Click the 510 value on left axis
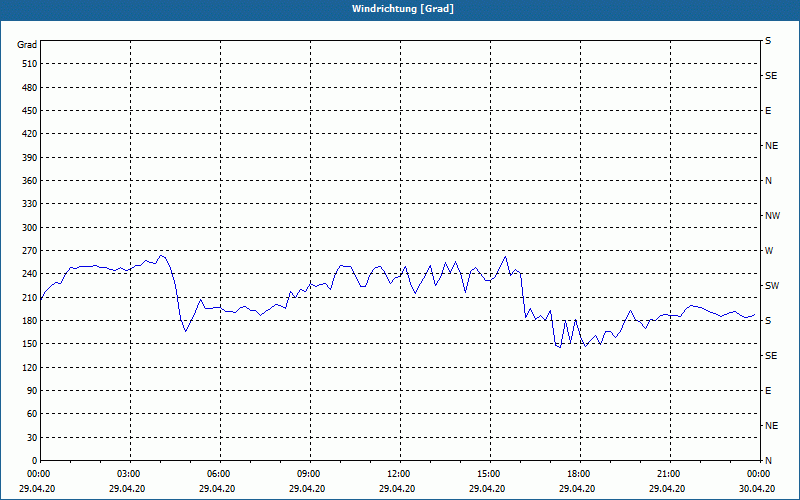The height and width of the screenshot is (500, 800). [30, 64]
